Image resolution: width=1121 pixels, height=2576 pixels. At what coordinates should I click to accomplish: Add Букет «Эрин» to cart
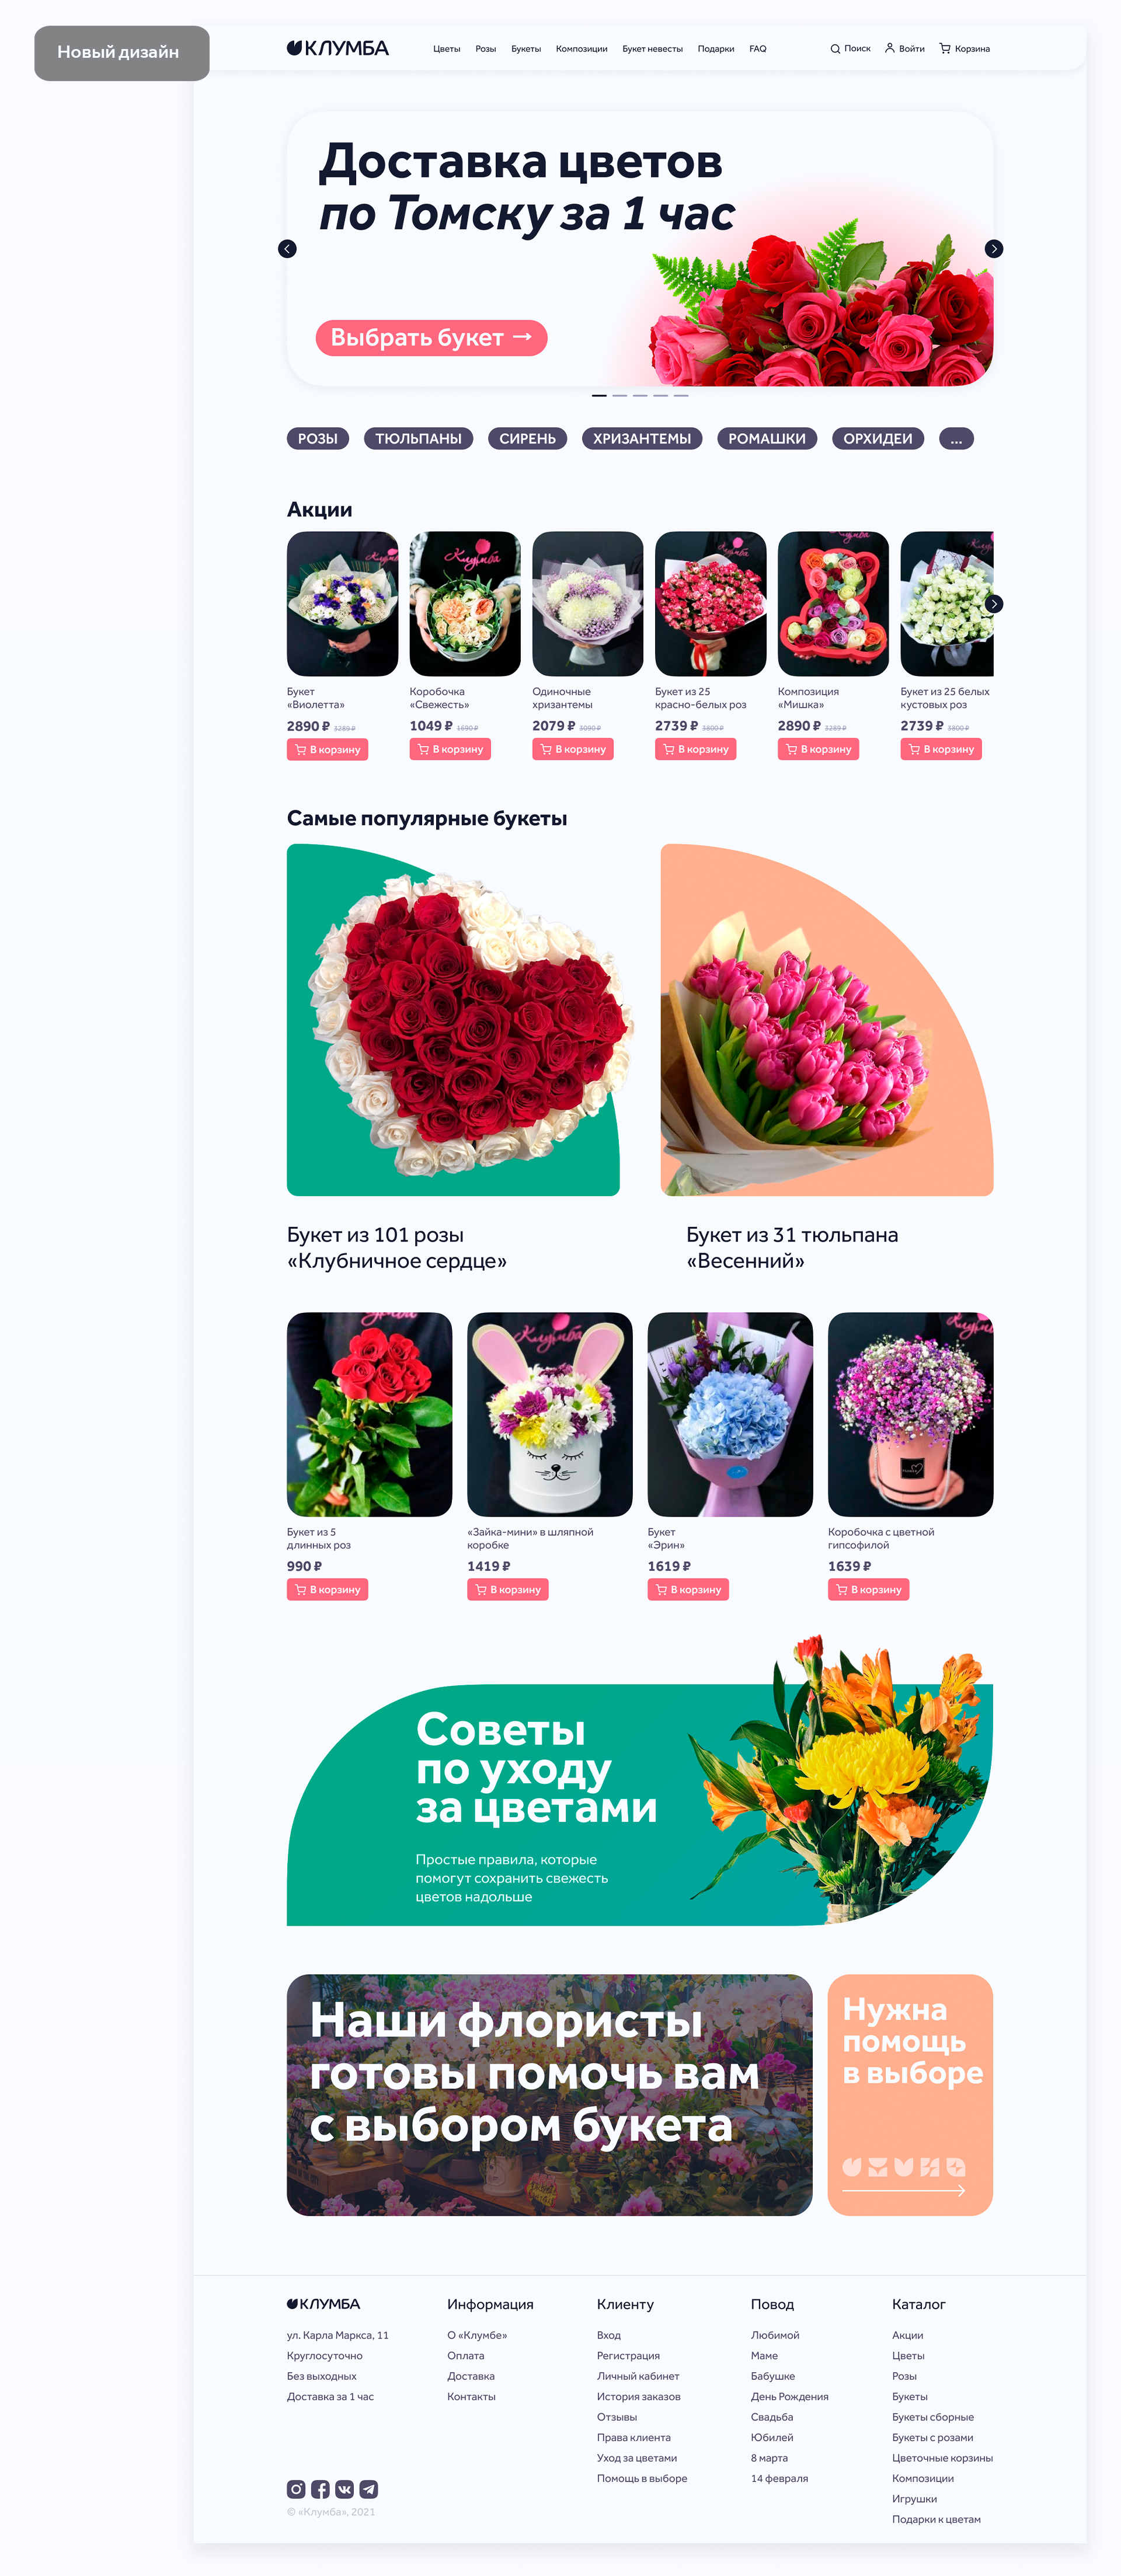[x=688, y=1590]
